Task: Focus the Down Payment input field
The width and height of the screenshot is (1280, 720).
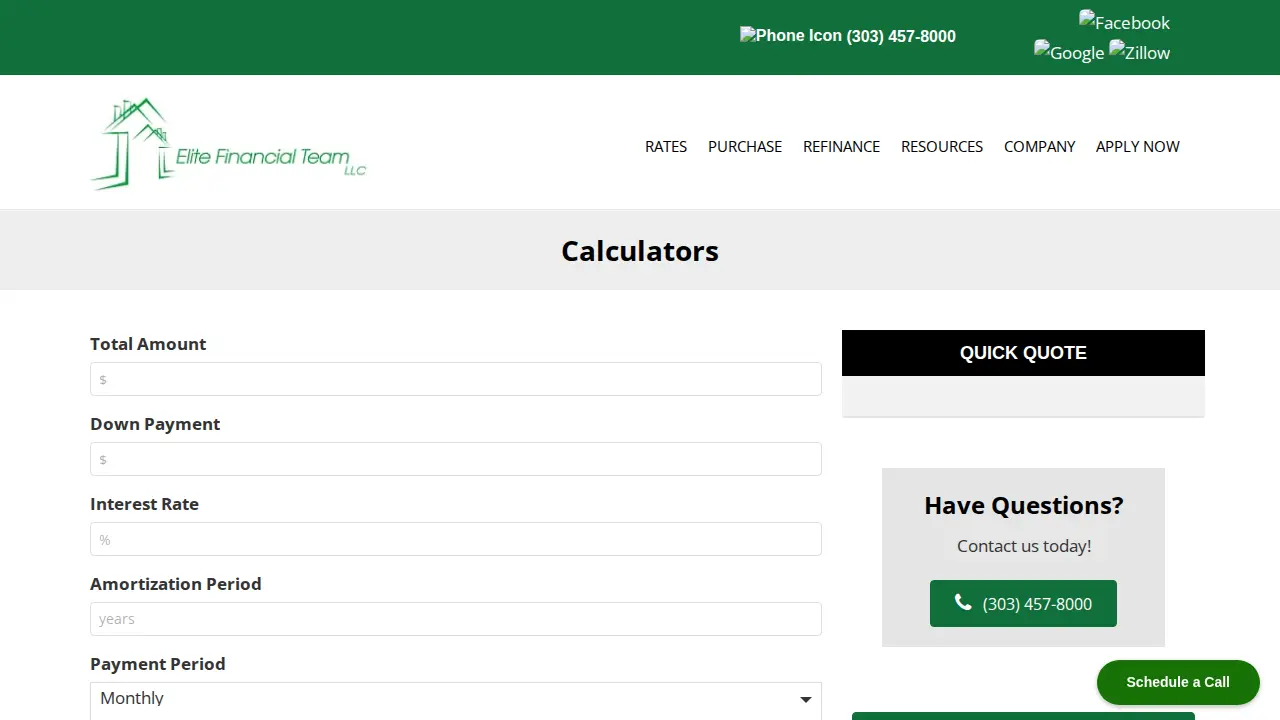Action: pyautogui.click(x=456, y=459)
